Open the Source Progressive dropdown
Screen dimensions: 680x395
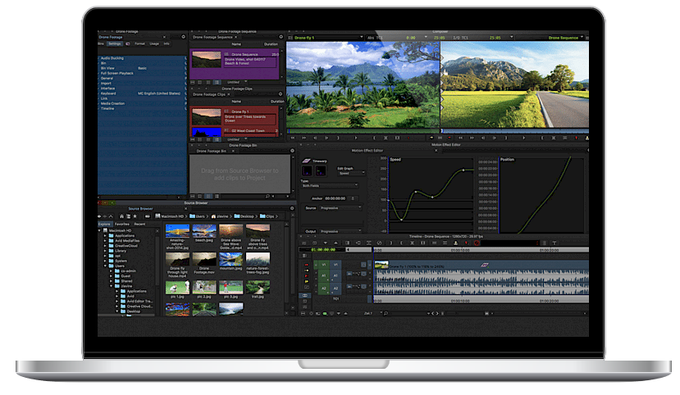tap(340, 208)
